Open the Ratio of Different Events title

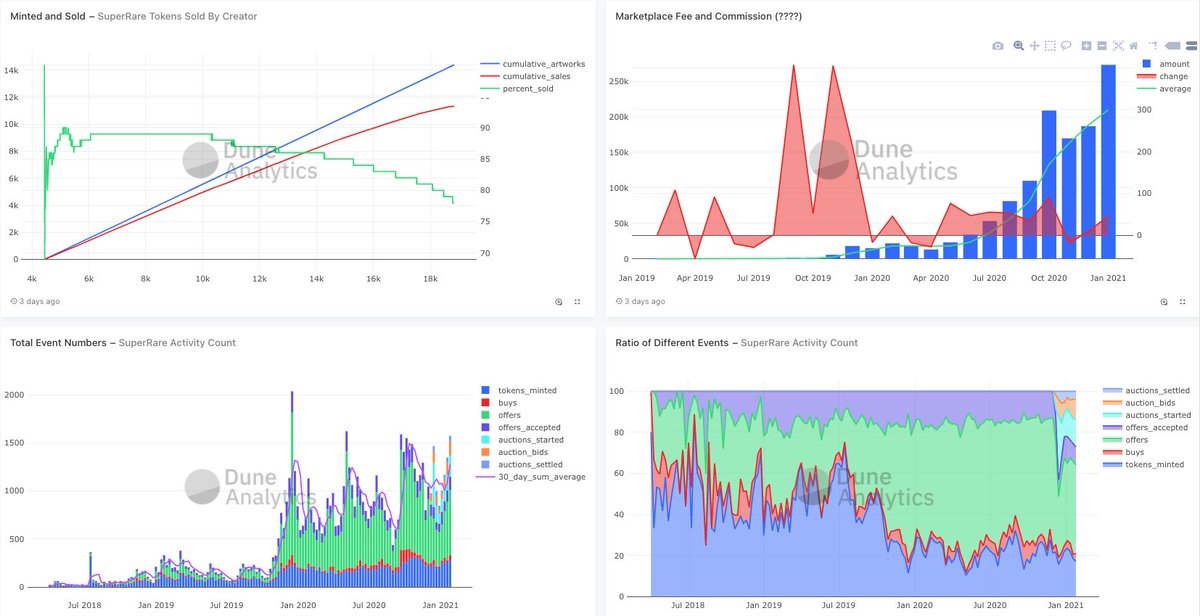coord(671,343)
